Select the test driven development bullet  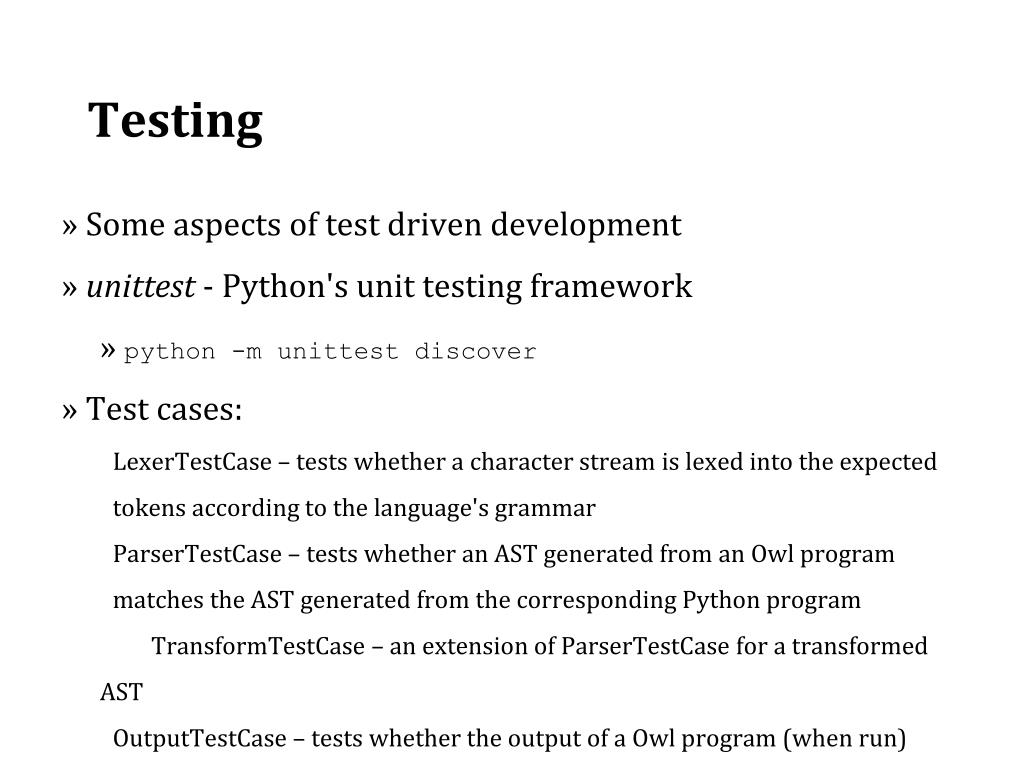pyautogui.click(x=383, y=225)
